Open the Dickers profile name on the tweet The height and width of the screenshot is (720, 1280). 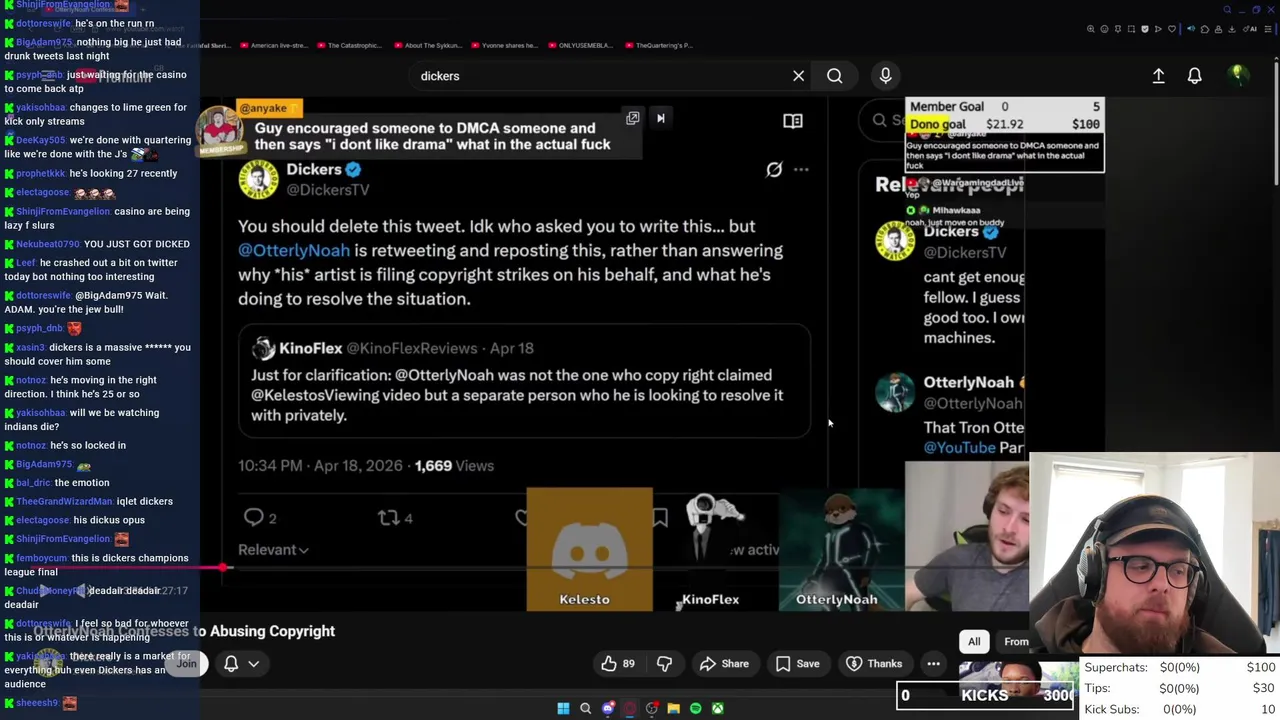(314, 170)
